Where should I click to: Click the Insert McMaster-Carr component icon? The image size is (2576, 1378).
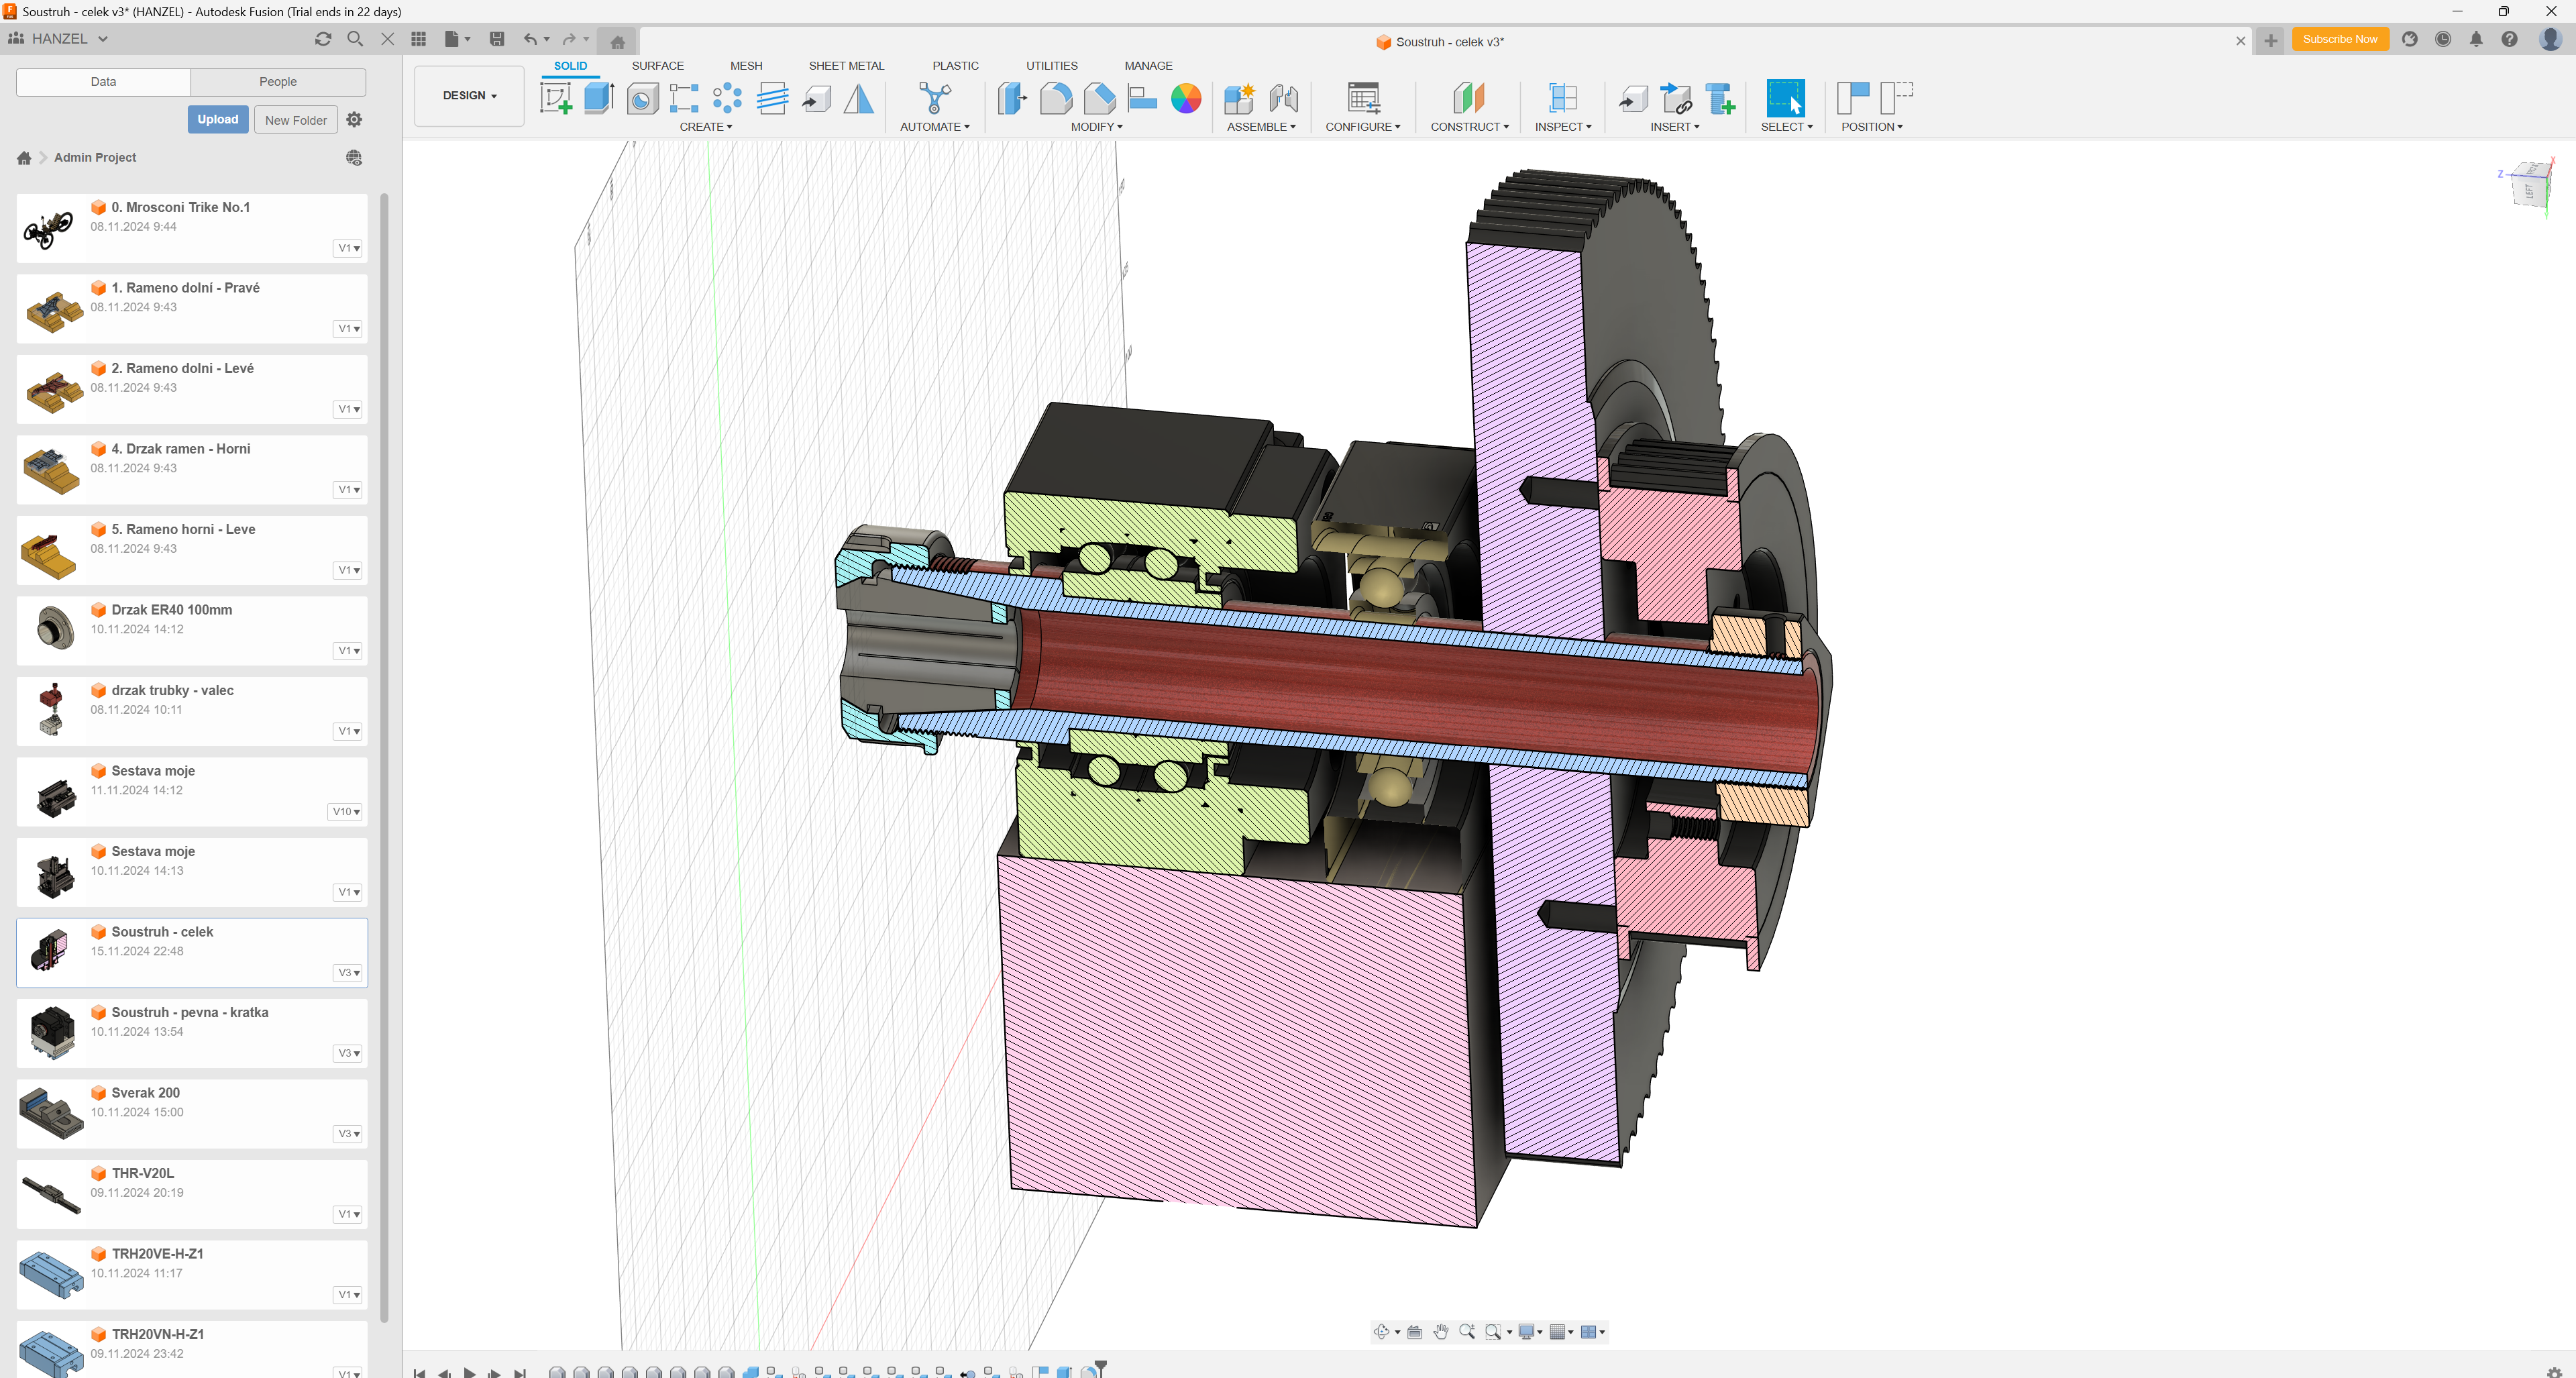tap(1719, 98)
